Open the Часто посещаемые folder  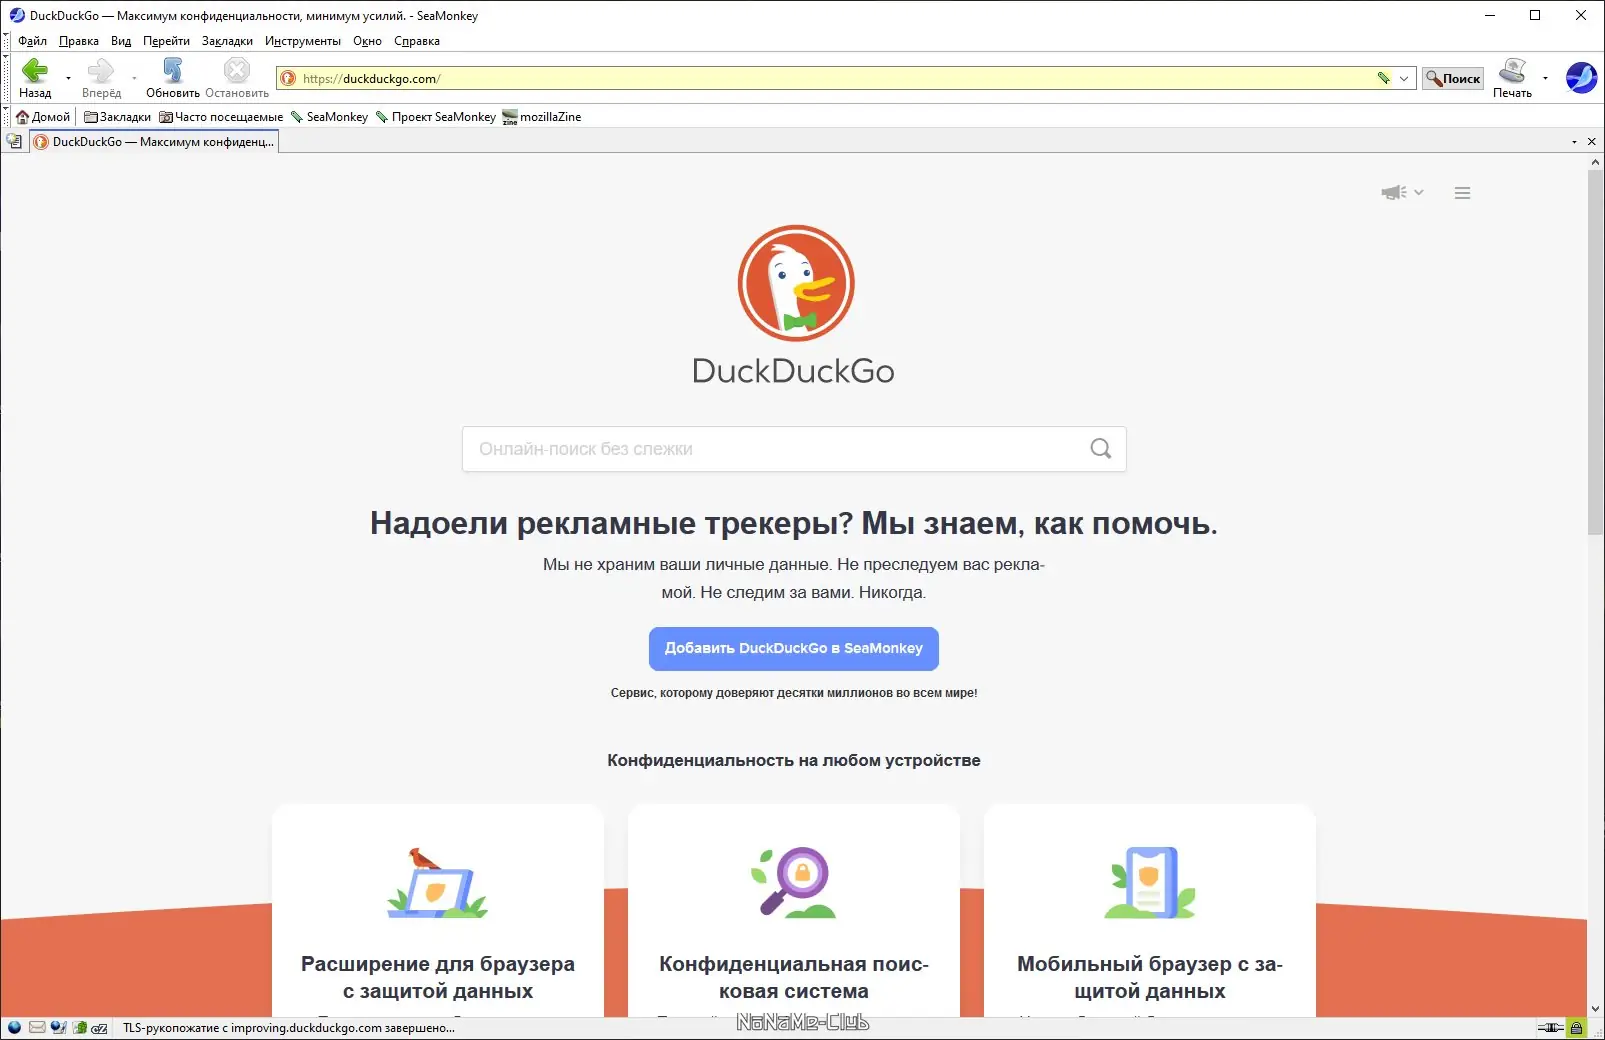221,117
